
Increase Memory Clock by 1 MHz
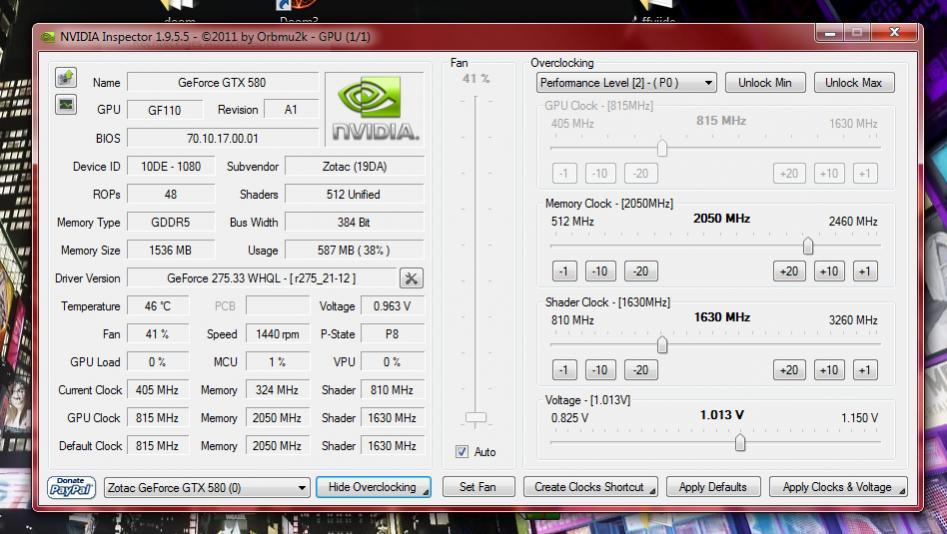point(865,271)
